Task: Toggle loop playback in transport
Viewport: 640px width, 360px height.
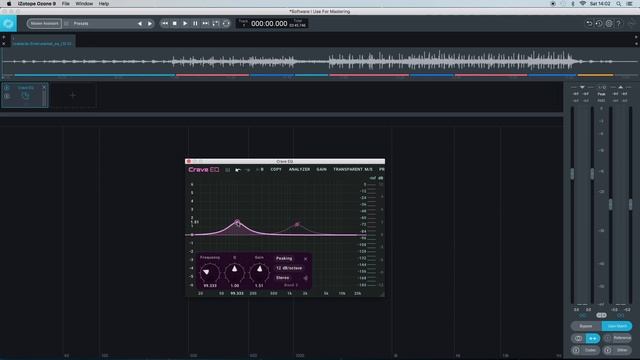Action: 226,24
